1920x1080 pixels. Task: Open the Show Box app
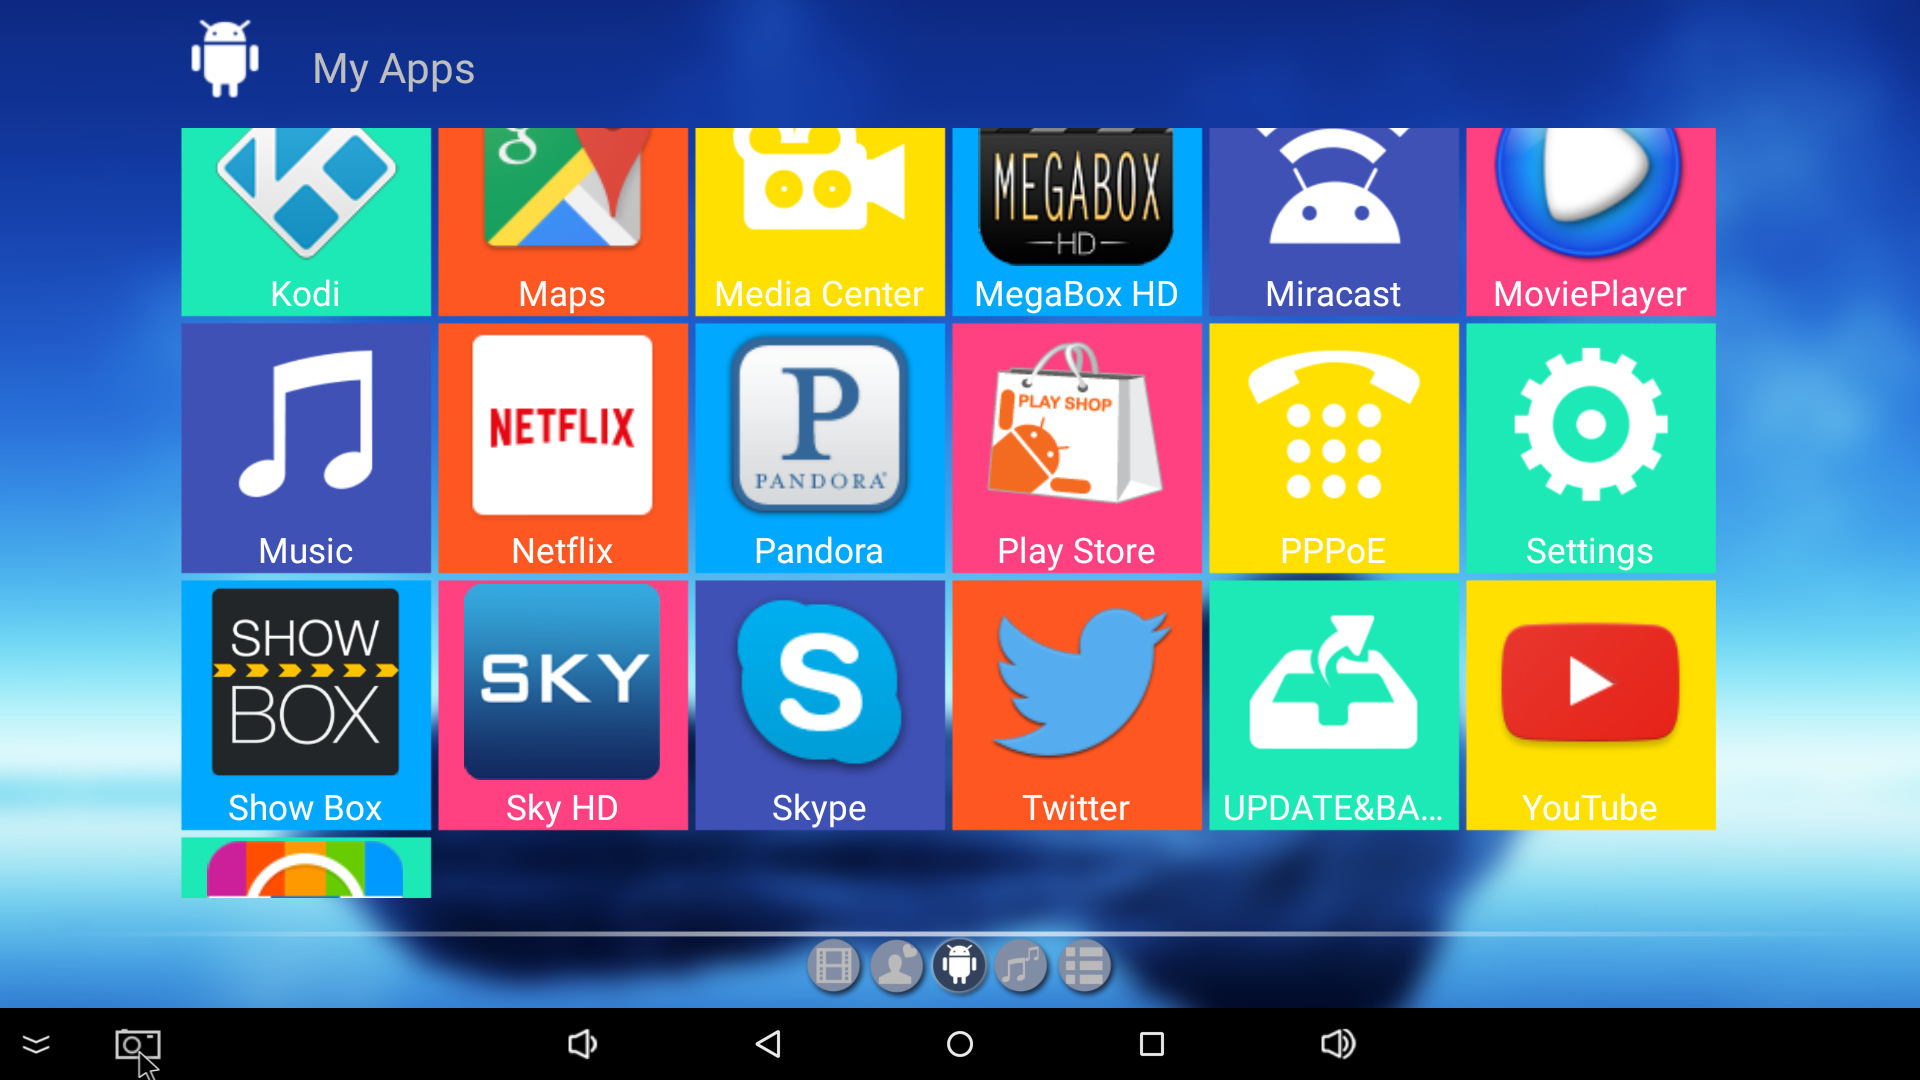pyautogui.click(x=306, y=704)
